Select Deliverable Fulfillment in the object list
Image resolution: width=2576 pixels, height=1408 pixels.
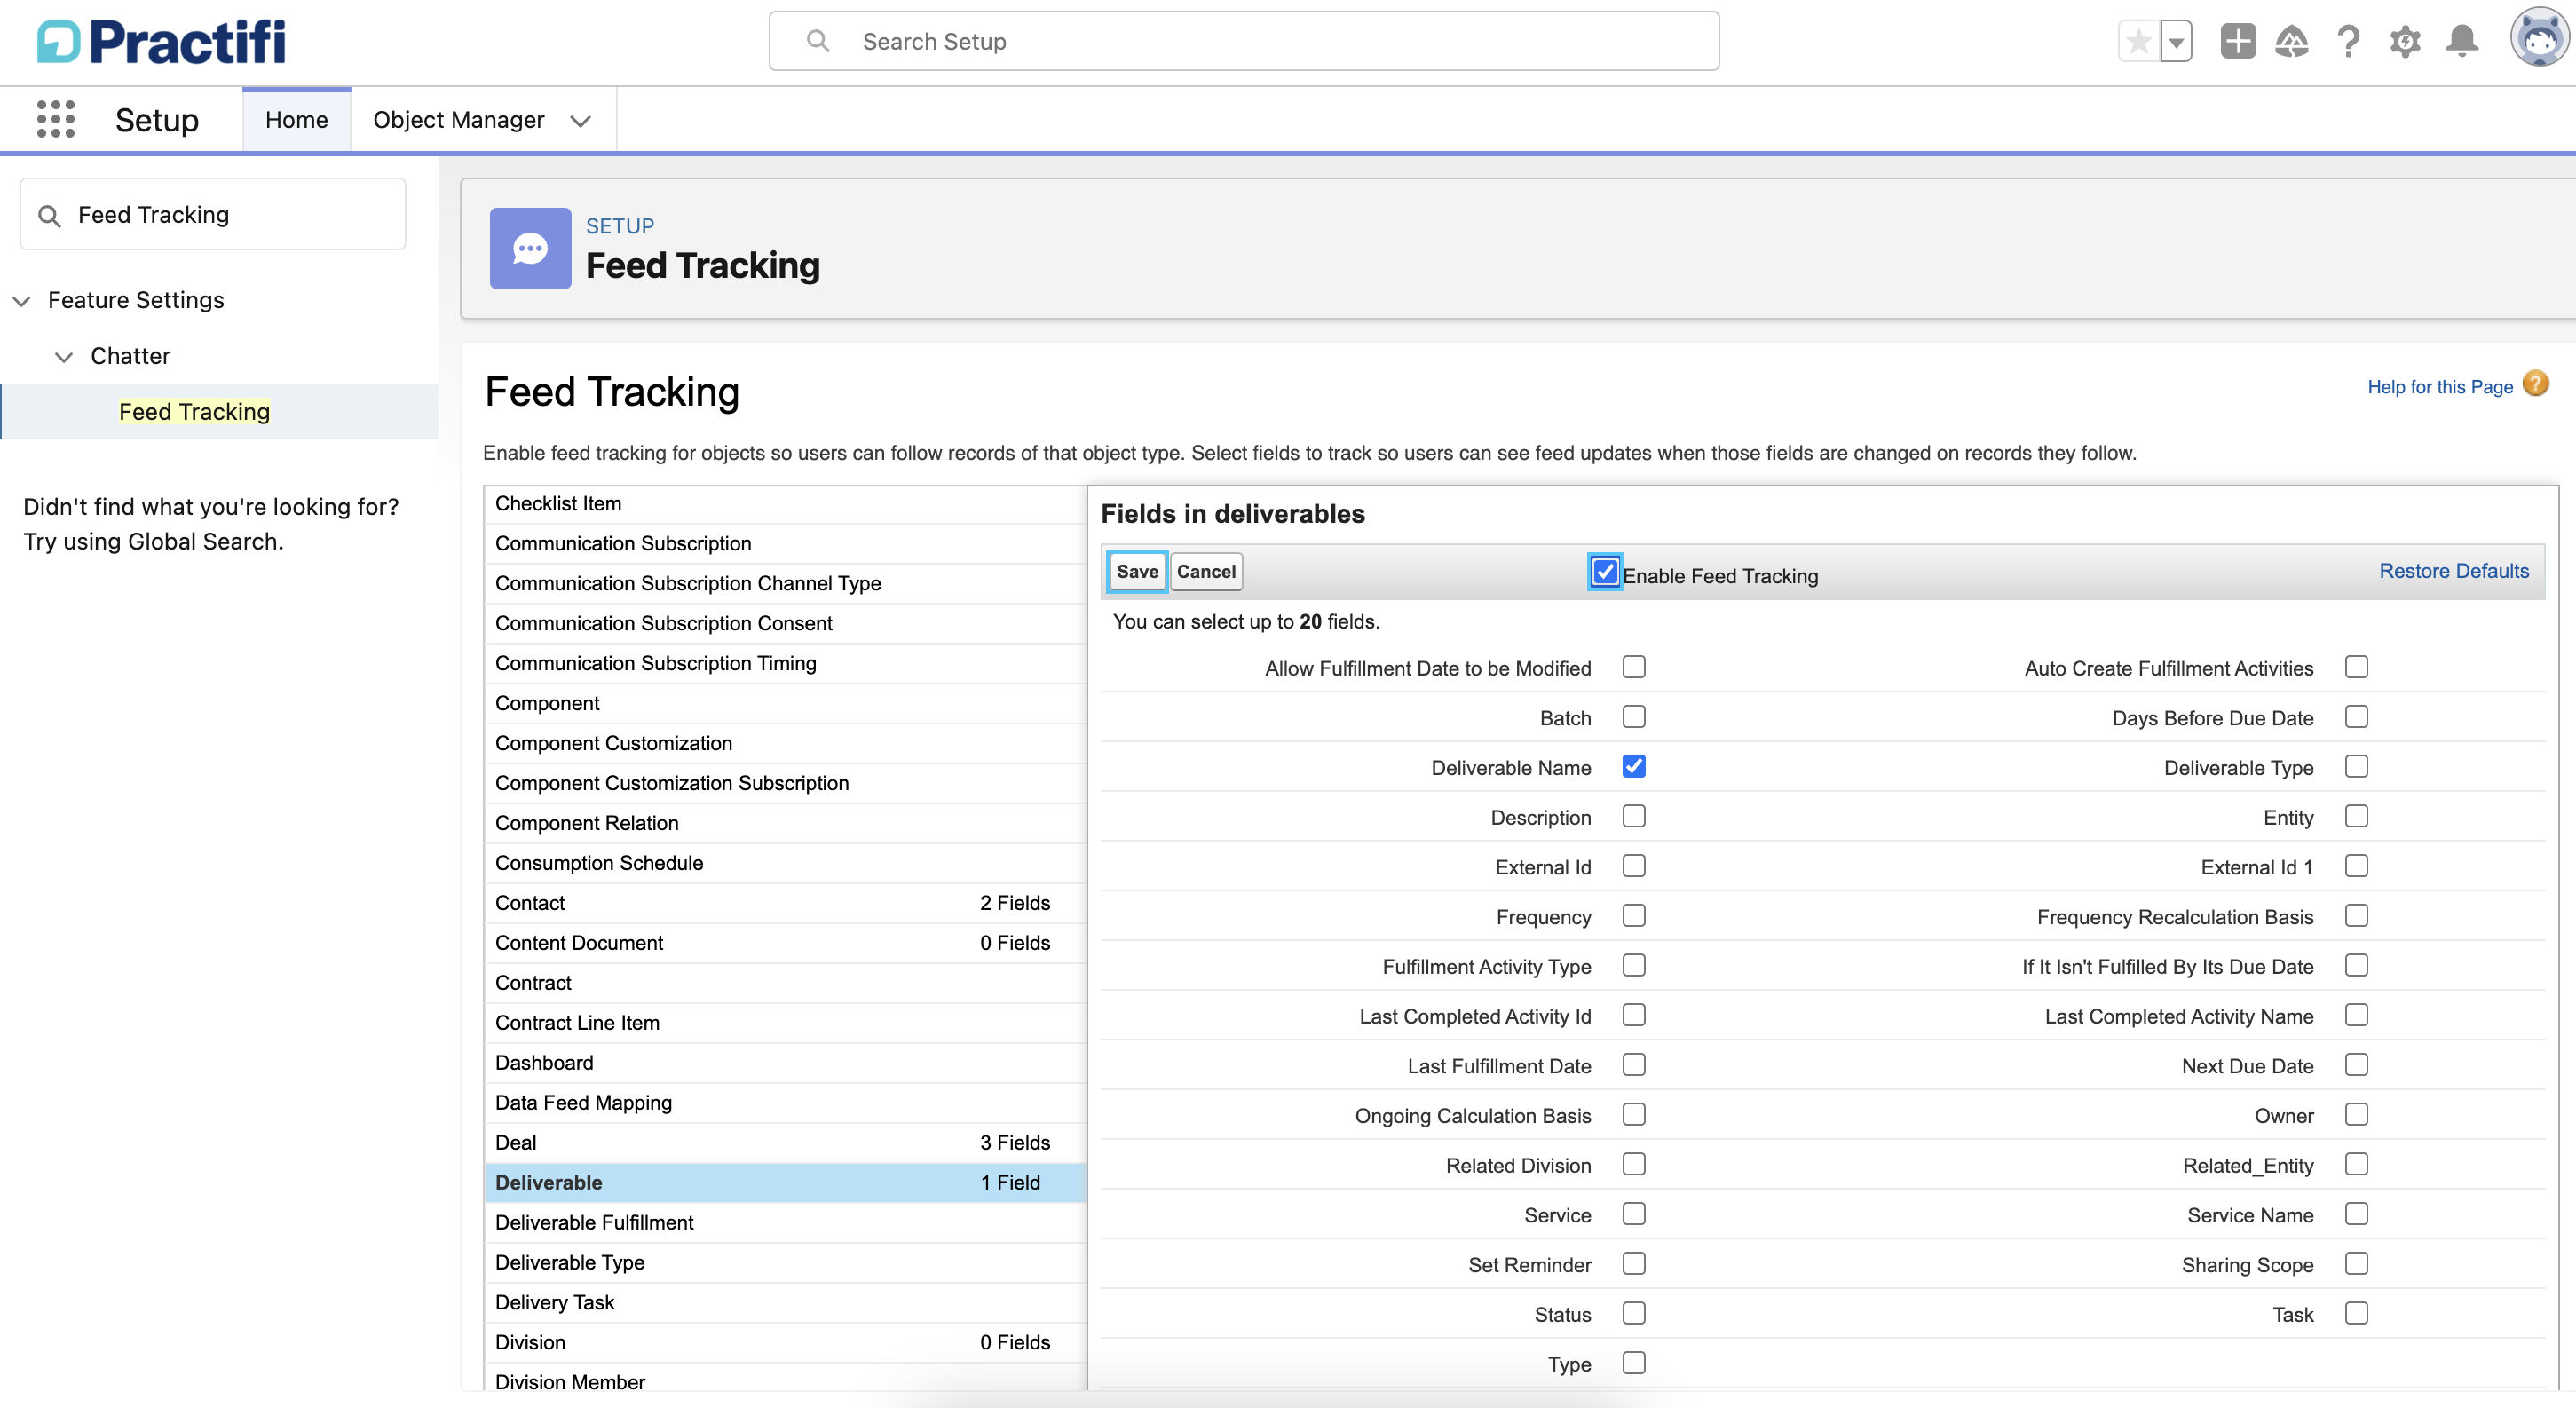pyautogui.click(x=594, y=1222)
